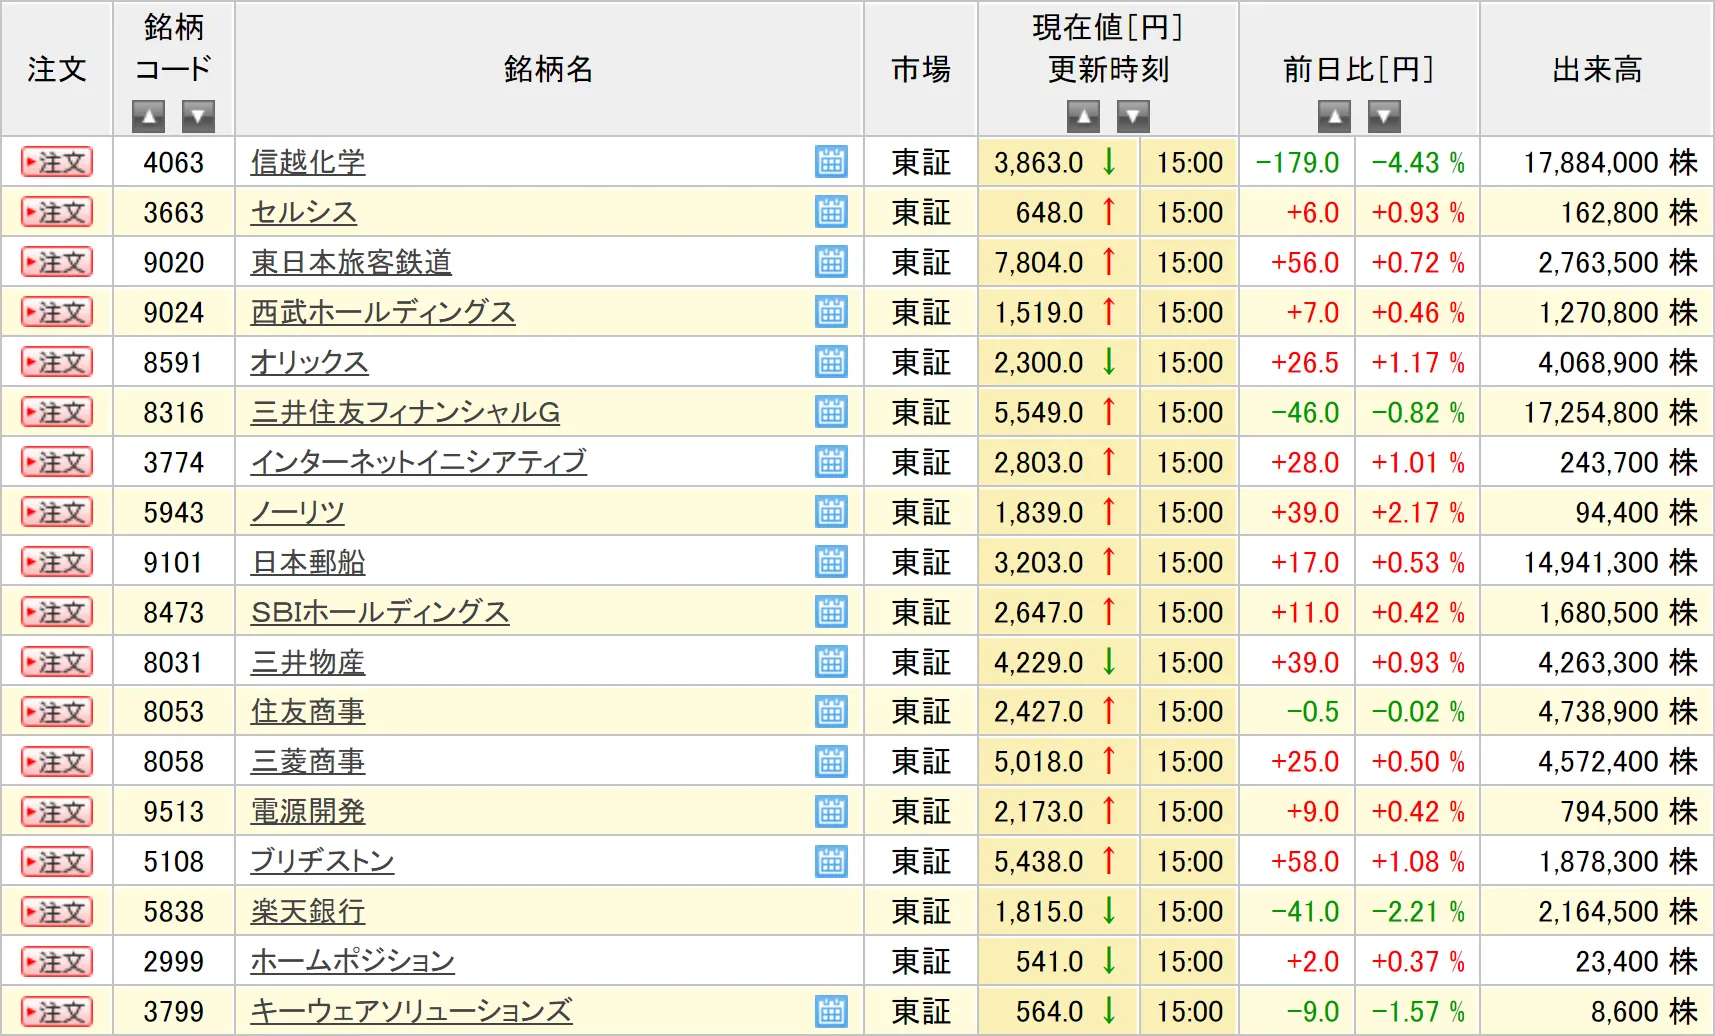Open calendar icon for 信越化学
Screen dimensions: 1715x1036
pos(831,162)
